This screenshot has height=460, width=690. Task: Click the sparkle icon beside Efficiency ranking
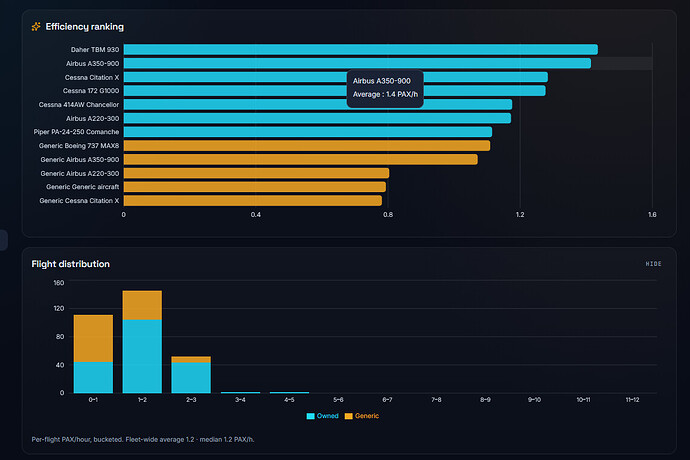coord(36,27)
